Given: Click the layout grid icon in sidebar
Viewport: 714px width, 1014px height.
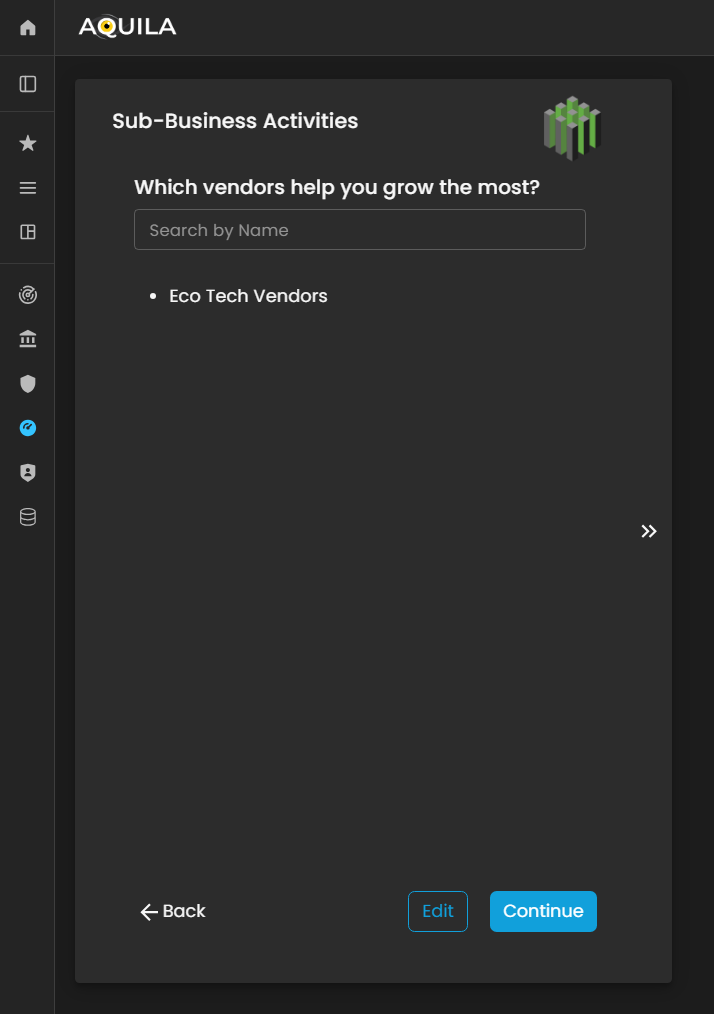Looking at the screenshot, I should pos(28,232).
